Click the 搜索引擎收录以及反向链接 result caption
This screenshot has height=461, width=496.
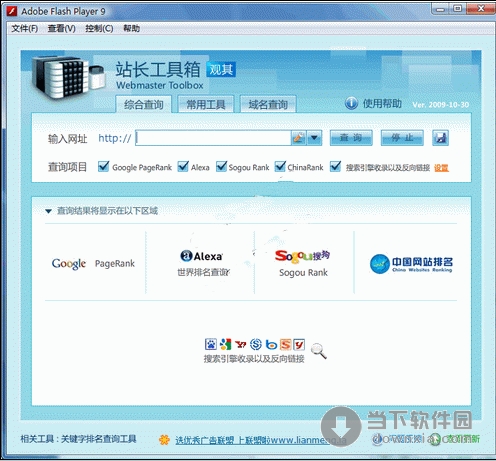tap(254, 359)
